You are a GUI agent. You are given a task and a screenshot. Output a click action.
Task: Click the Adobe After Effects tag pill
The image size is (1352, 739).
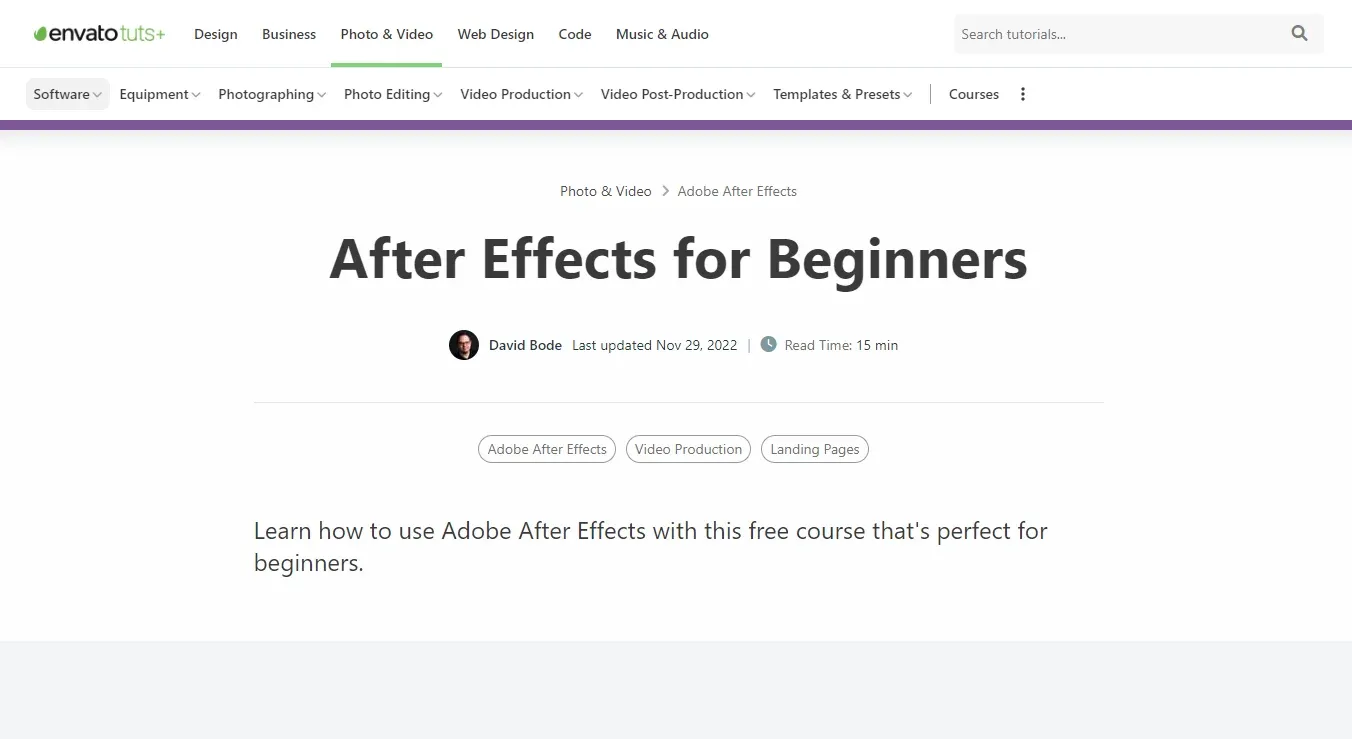547,449
